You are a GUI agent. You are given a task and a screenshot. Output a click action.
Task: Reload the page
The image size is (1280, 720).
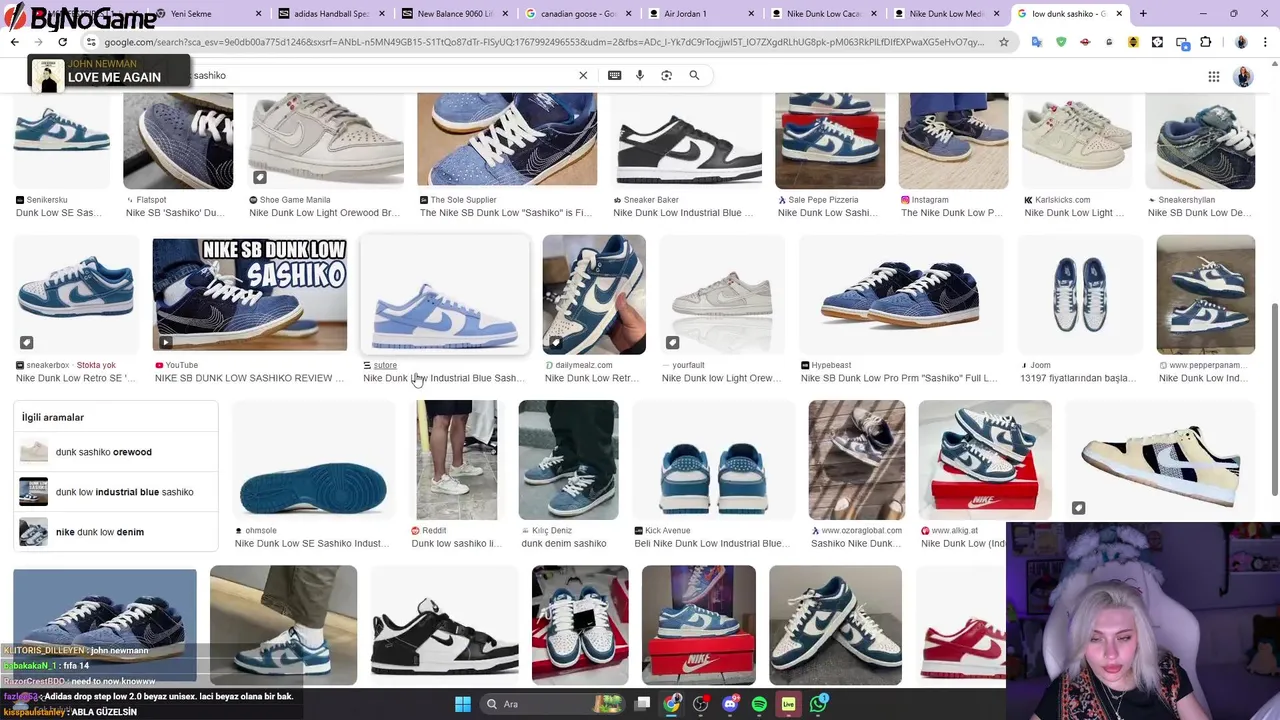(62, 42)
